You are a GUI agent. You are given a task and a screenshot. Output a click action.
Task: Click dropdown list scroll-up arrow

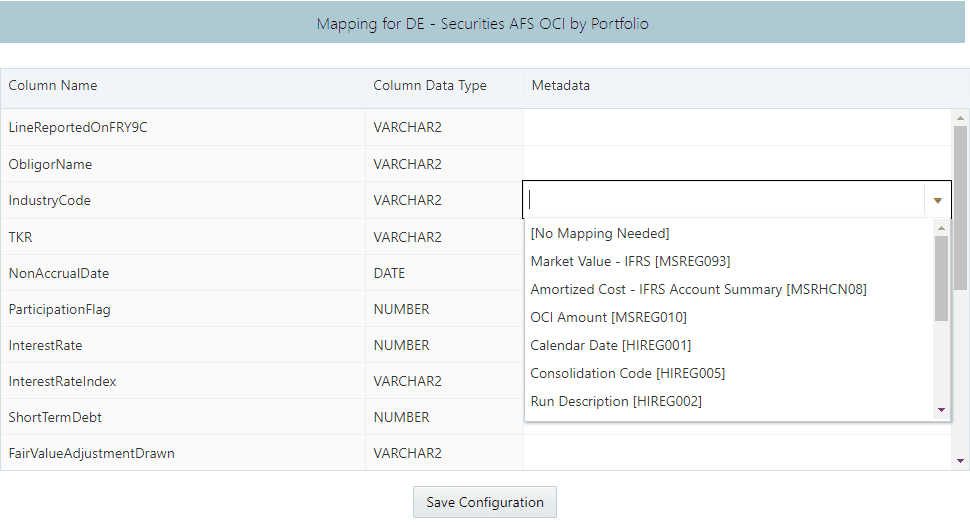[941, 228]
